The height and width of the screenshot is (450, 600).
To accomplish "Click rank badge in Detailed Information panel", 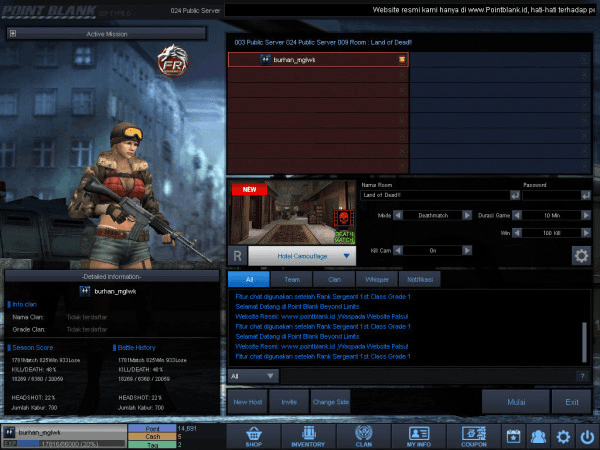I will [x=85, y=291].
